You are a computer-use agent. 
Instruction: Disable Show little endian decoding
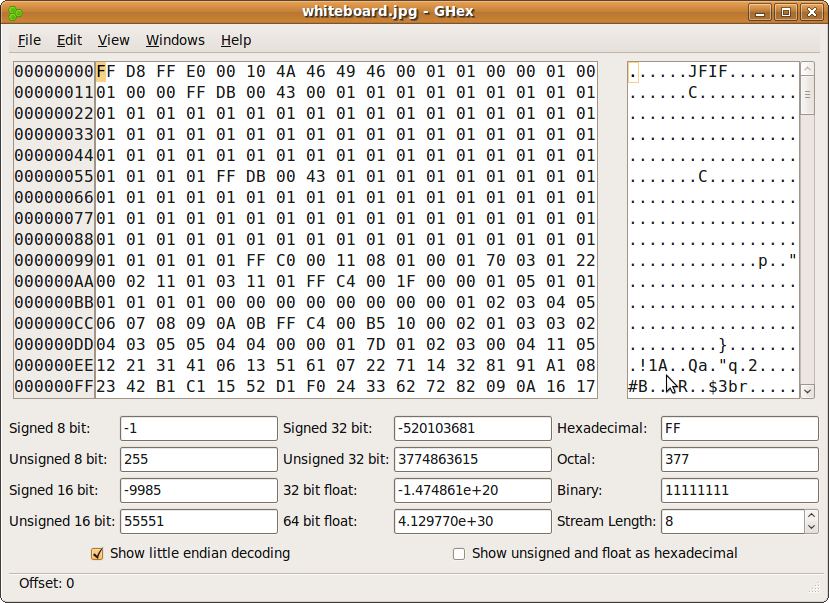pos(97,553)
